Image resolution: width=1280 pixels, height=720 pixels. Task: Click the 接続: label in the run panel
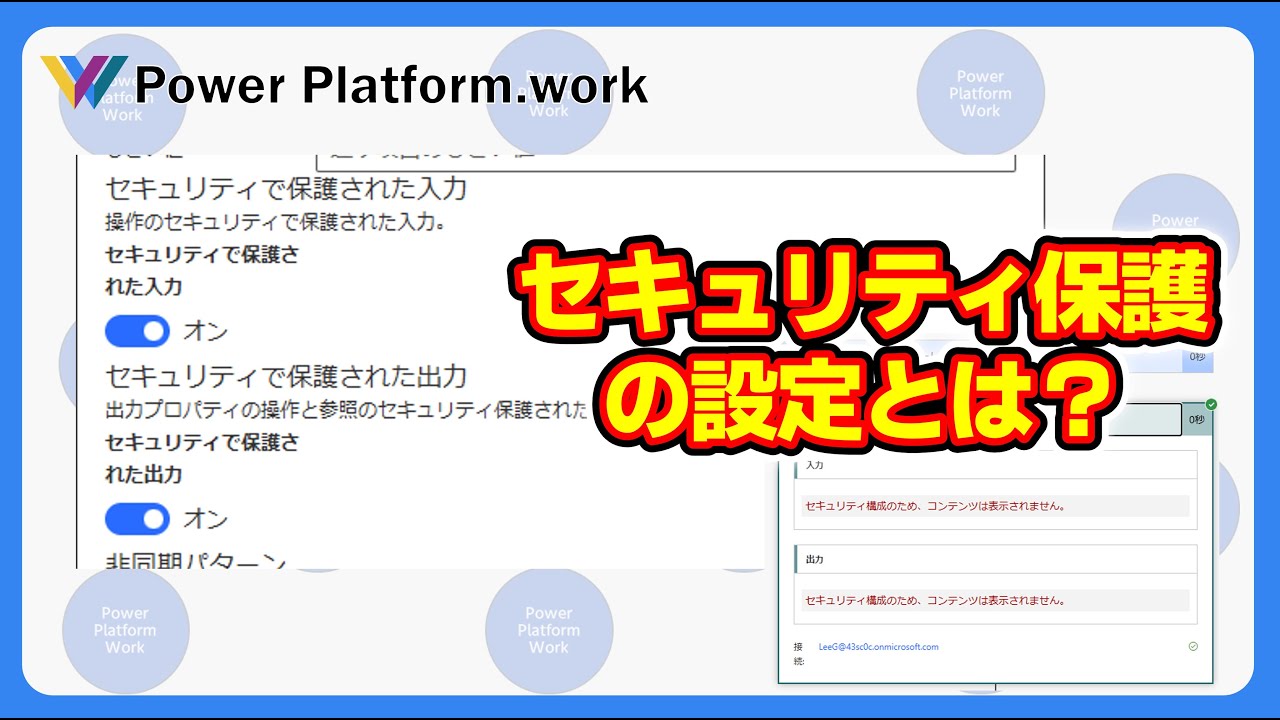(798, 654)
